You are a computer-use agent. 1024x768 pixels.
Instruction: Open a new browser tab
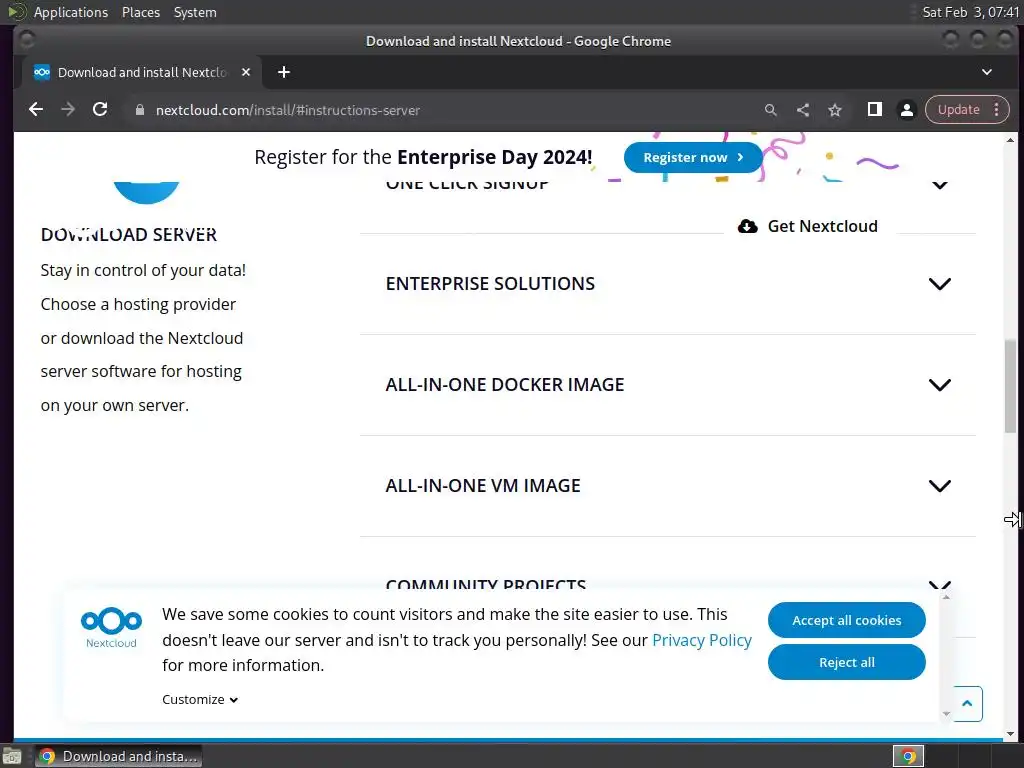[283, 72]
